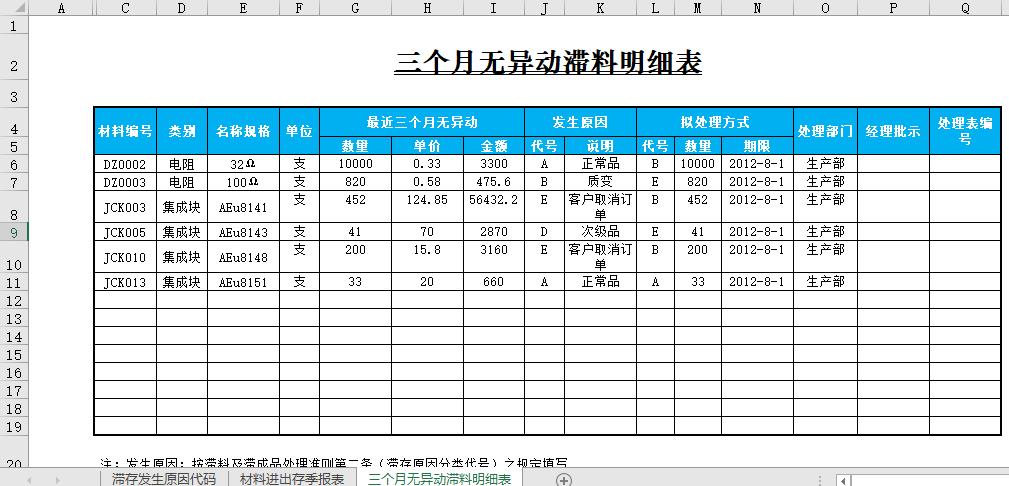Click the title 三个月无异动滞料明细表 cell

(x=548, y=63)
